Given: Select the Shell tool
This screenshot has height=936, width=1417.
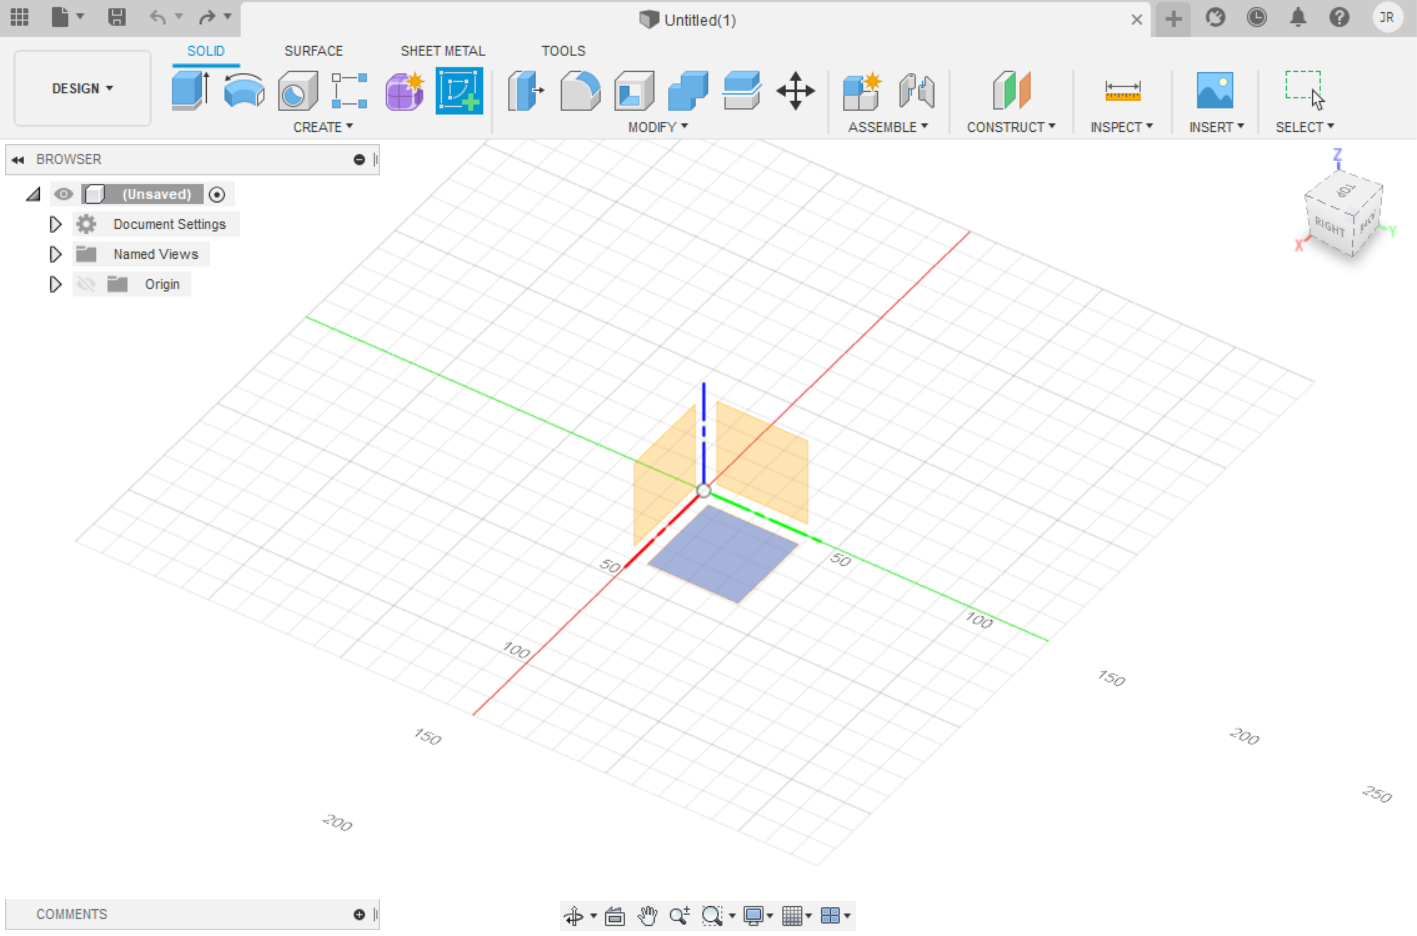Looking at the screenshot, I should (634, 91).
